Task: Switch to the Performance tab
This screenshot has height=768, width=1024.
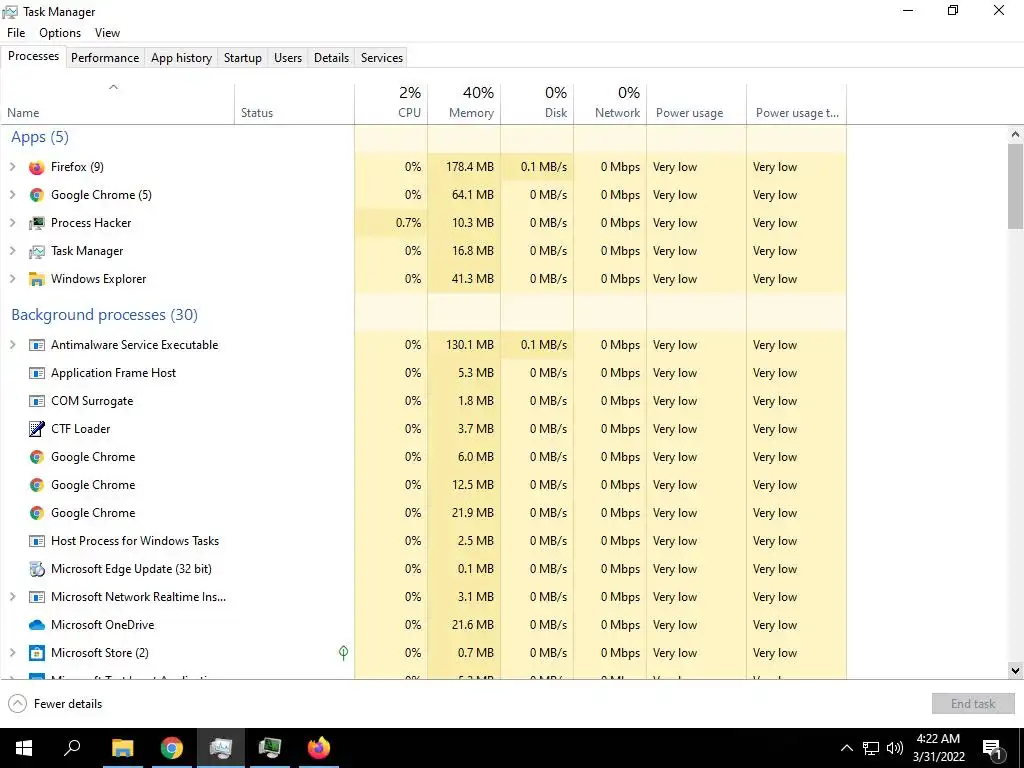Action: (x=105, y=57)
